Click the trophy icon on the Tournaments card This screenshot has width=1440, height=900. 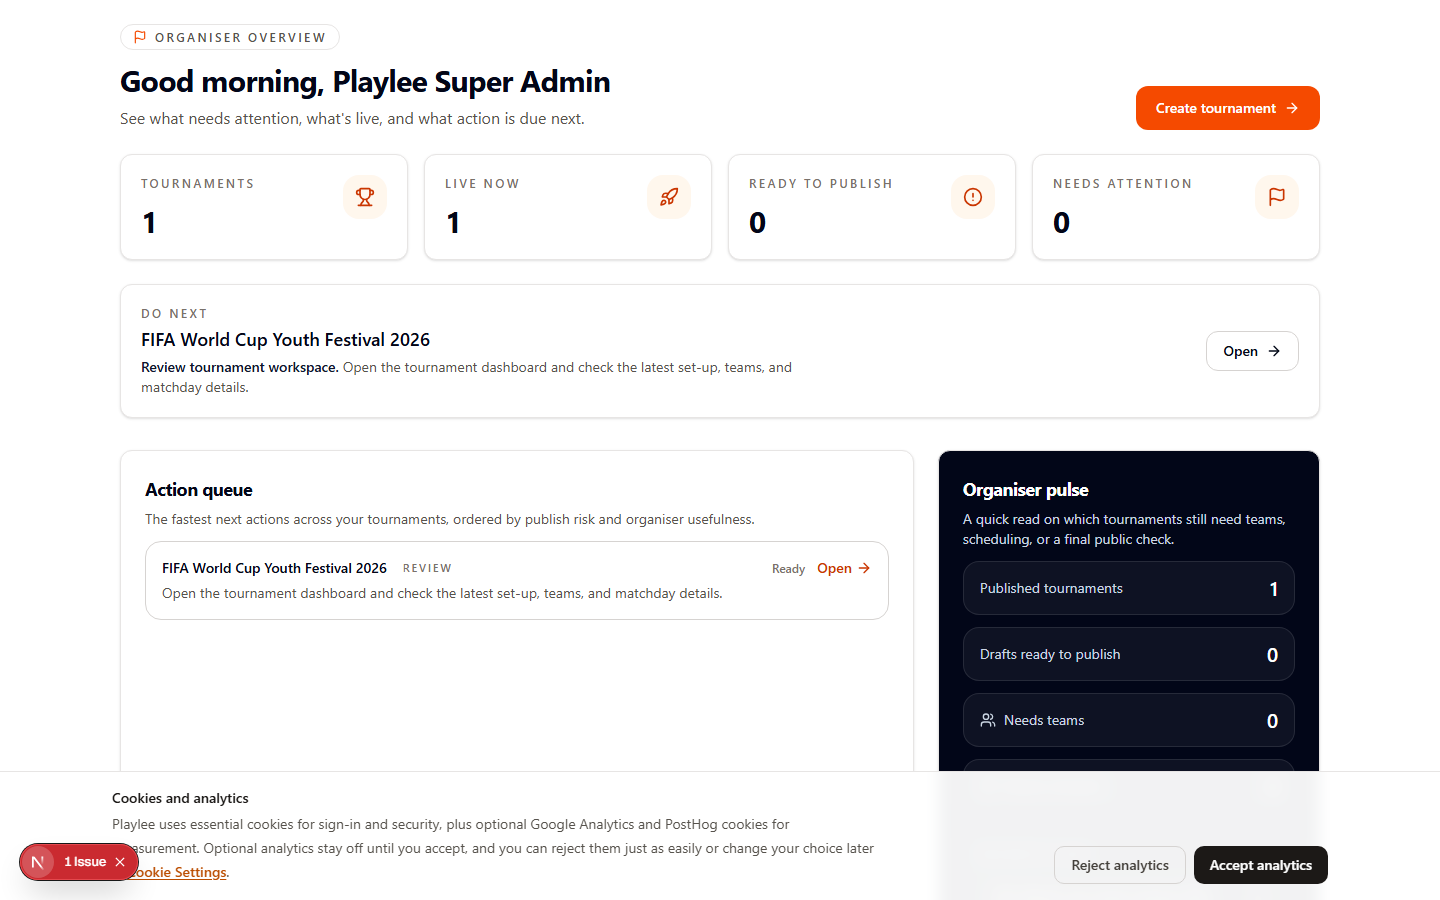tap(364, 197)
